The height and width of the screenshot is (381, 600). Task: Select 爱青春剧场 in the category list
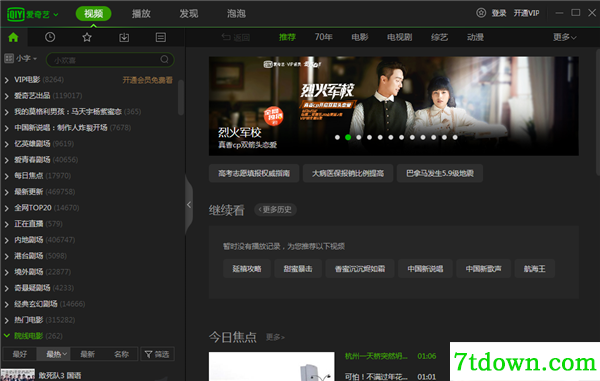(32, 160)
